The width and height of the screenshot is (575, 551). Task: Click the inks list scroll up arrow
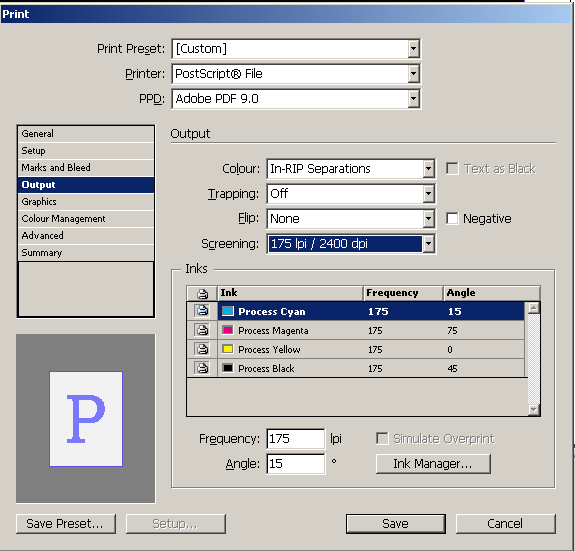coord(534,308)
